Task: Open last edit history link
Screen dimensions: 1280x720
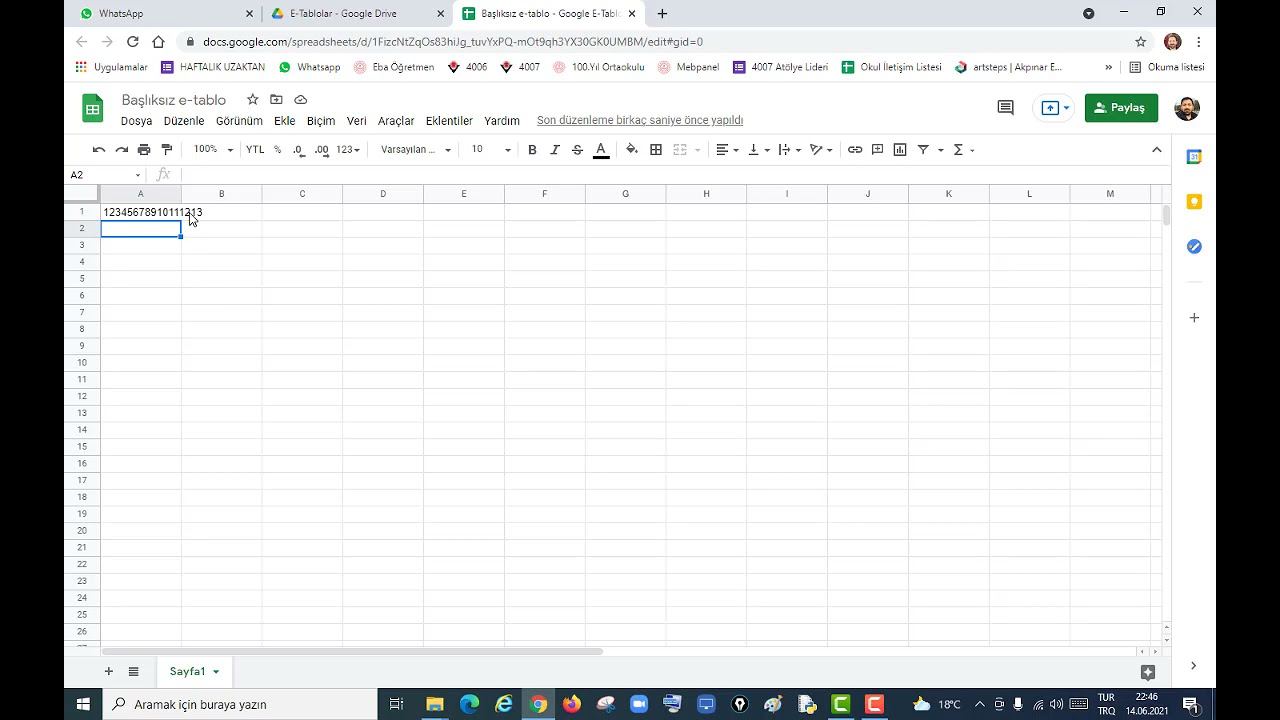Action: click(x=640, y=120)
